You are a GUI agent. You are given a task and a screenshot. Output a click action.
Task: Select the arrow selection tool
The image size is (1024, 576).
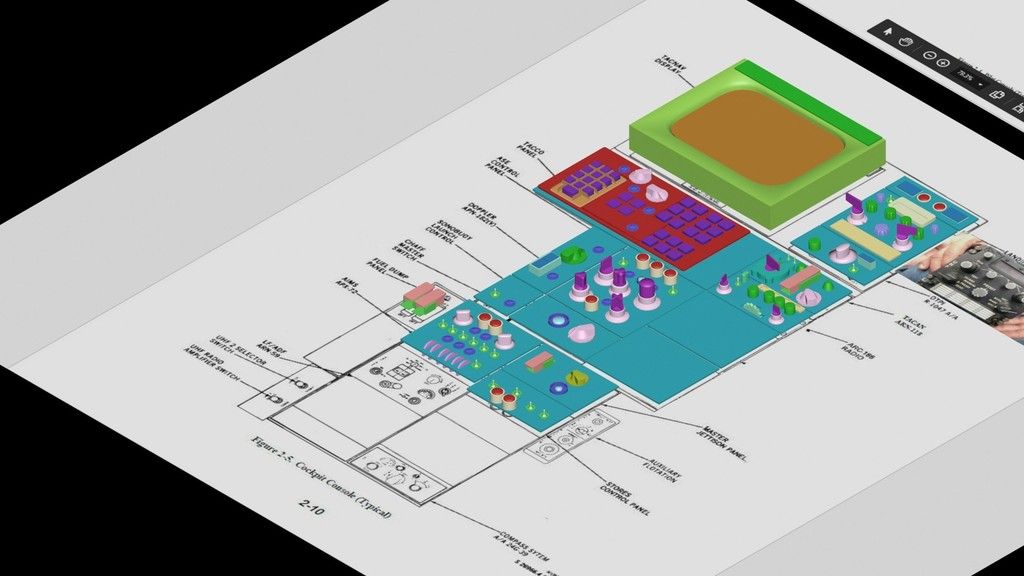(x=887, y=32)
